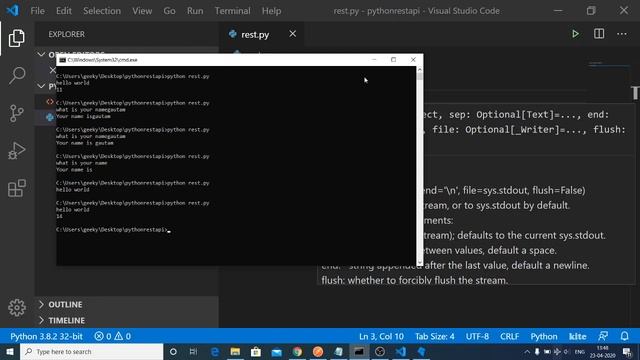640x360 pixels.
Task: Open Microsoft Store from the taskbar
Action: click(256, 351)
